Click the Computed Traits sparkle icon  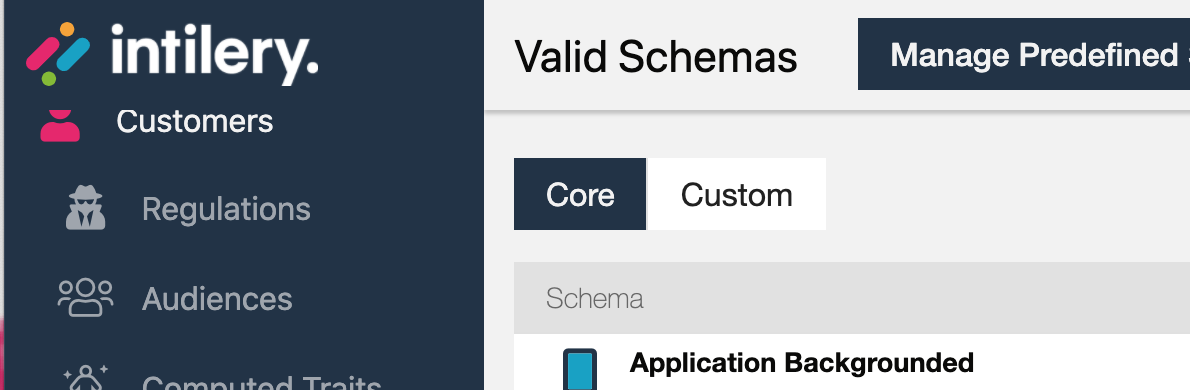(85, 377)
